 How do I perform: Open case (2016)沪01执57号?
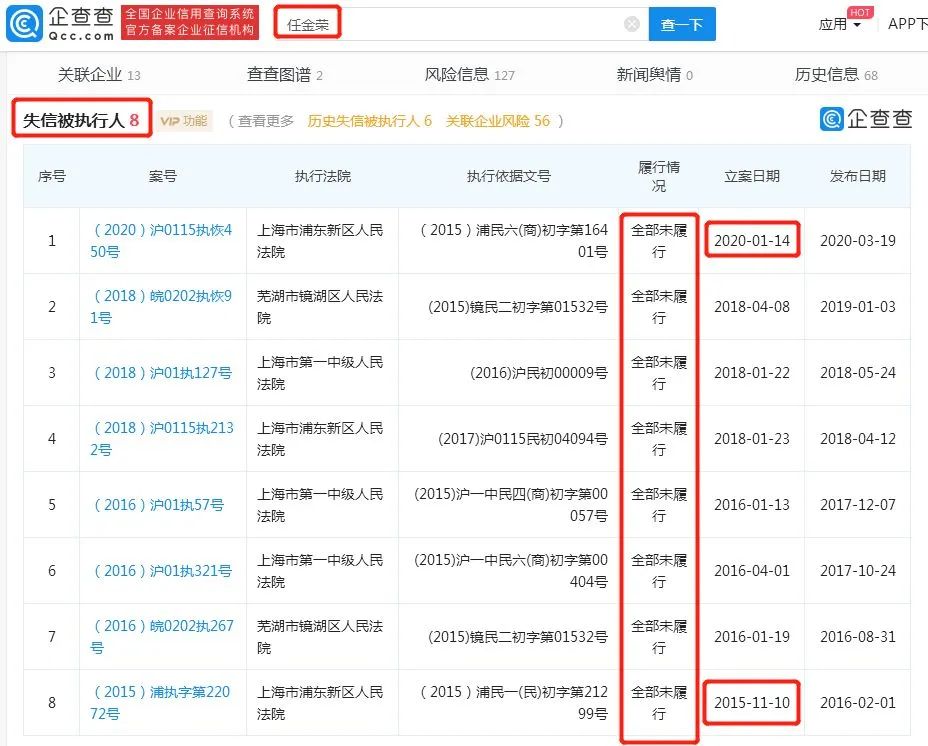(x=159, y=504)
